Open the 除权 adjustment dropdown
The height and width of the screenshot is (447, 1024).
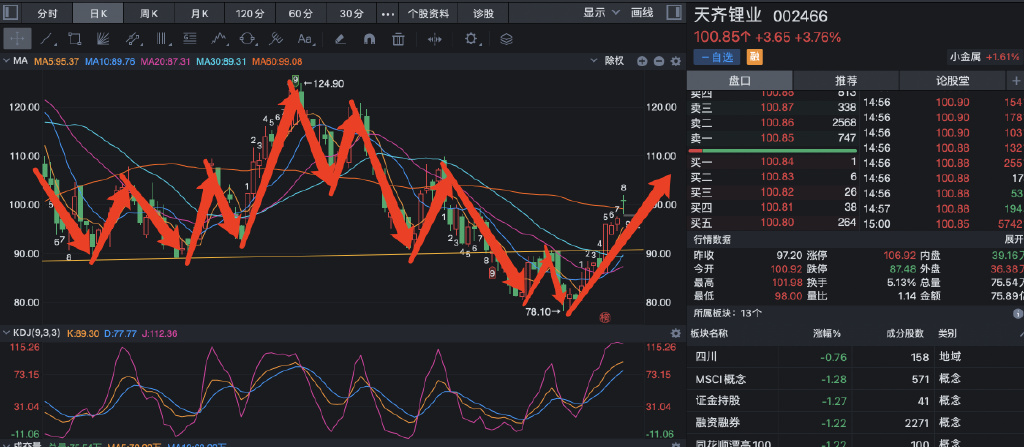pos(607,61)
